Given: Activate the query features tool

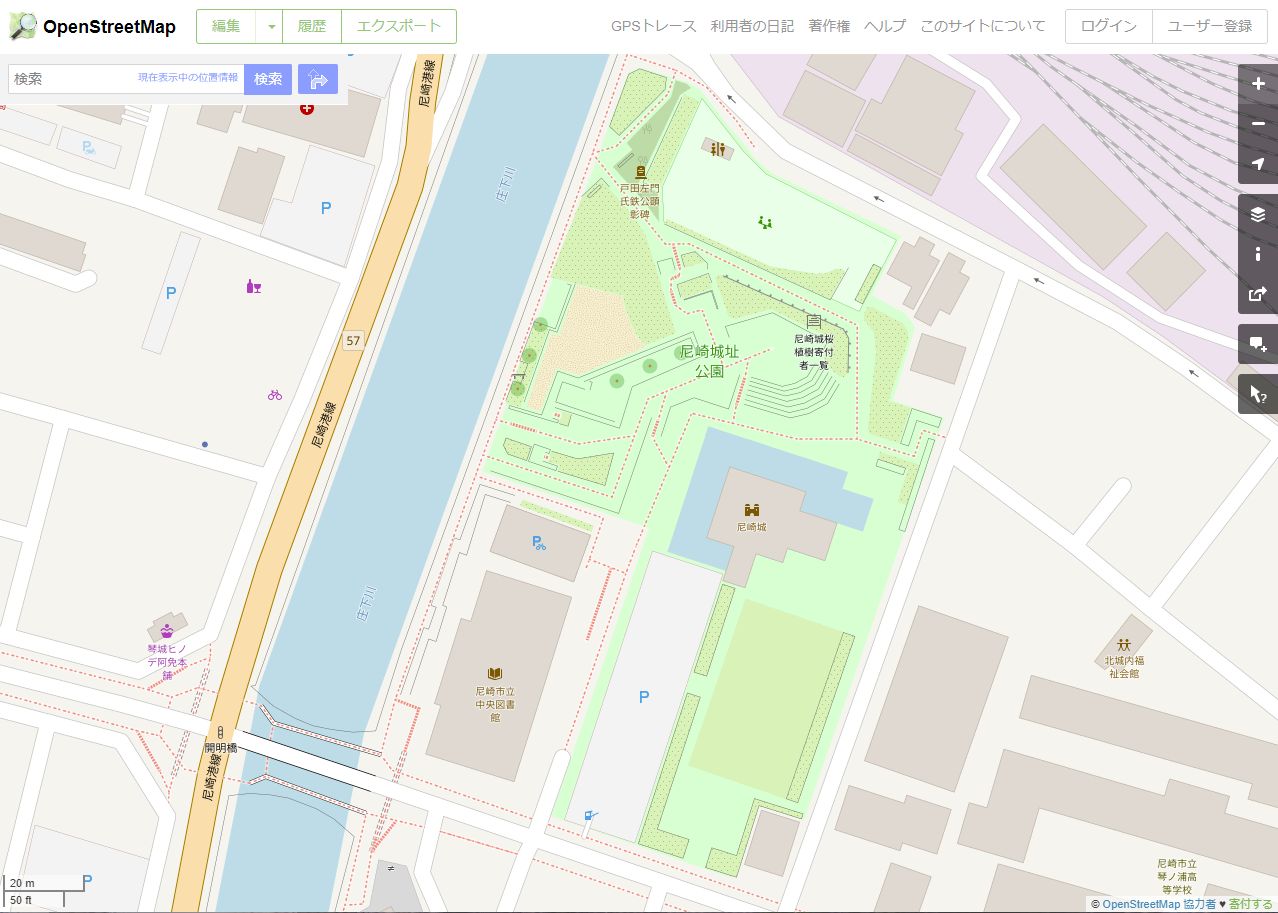Looking at the screenshot, I should (x=1258, y=394).
